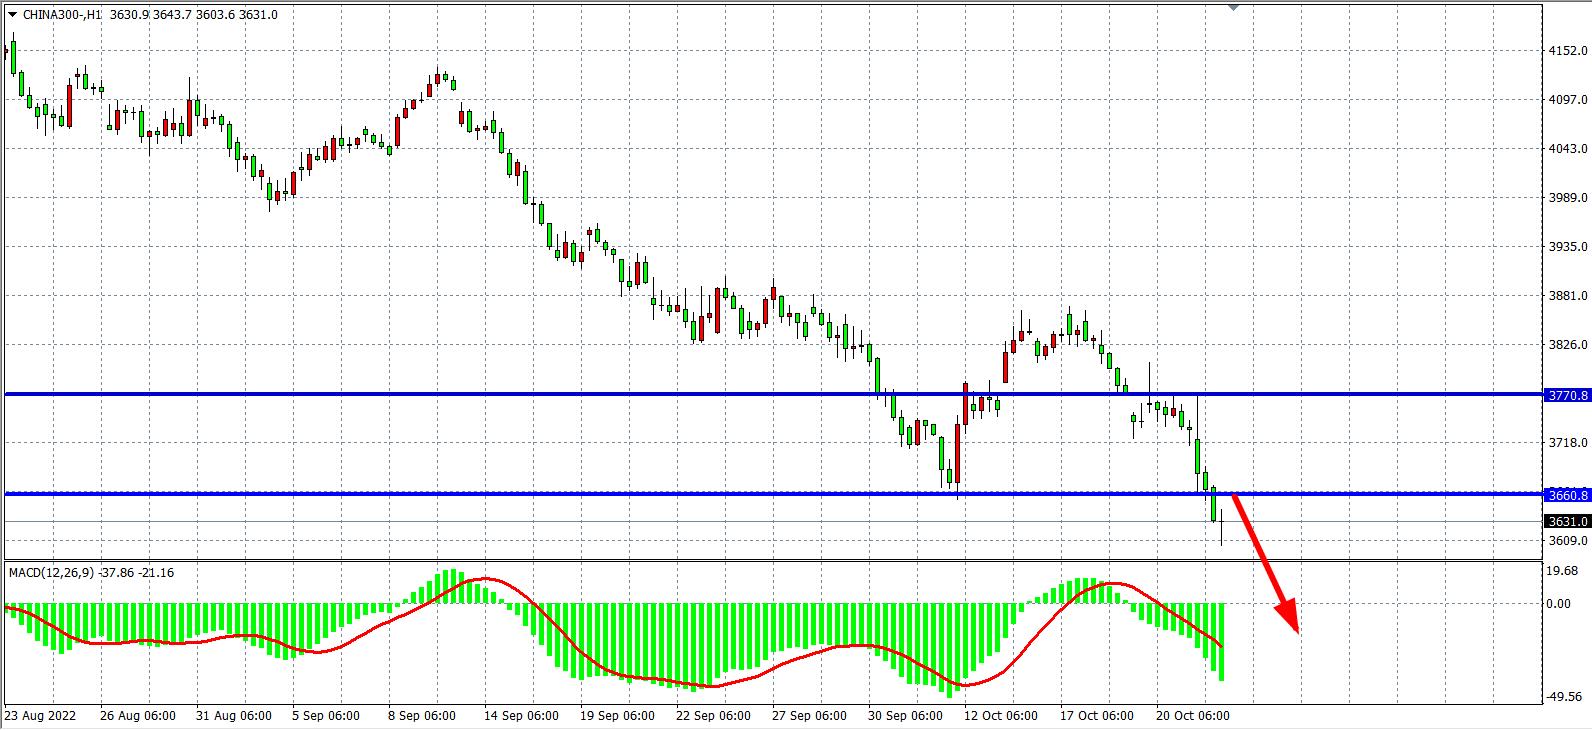This screenshot has height=730, width=1592.
Task: Click the CHINA300-,H1 chart title text
Action: 62,14
